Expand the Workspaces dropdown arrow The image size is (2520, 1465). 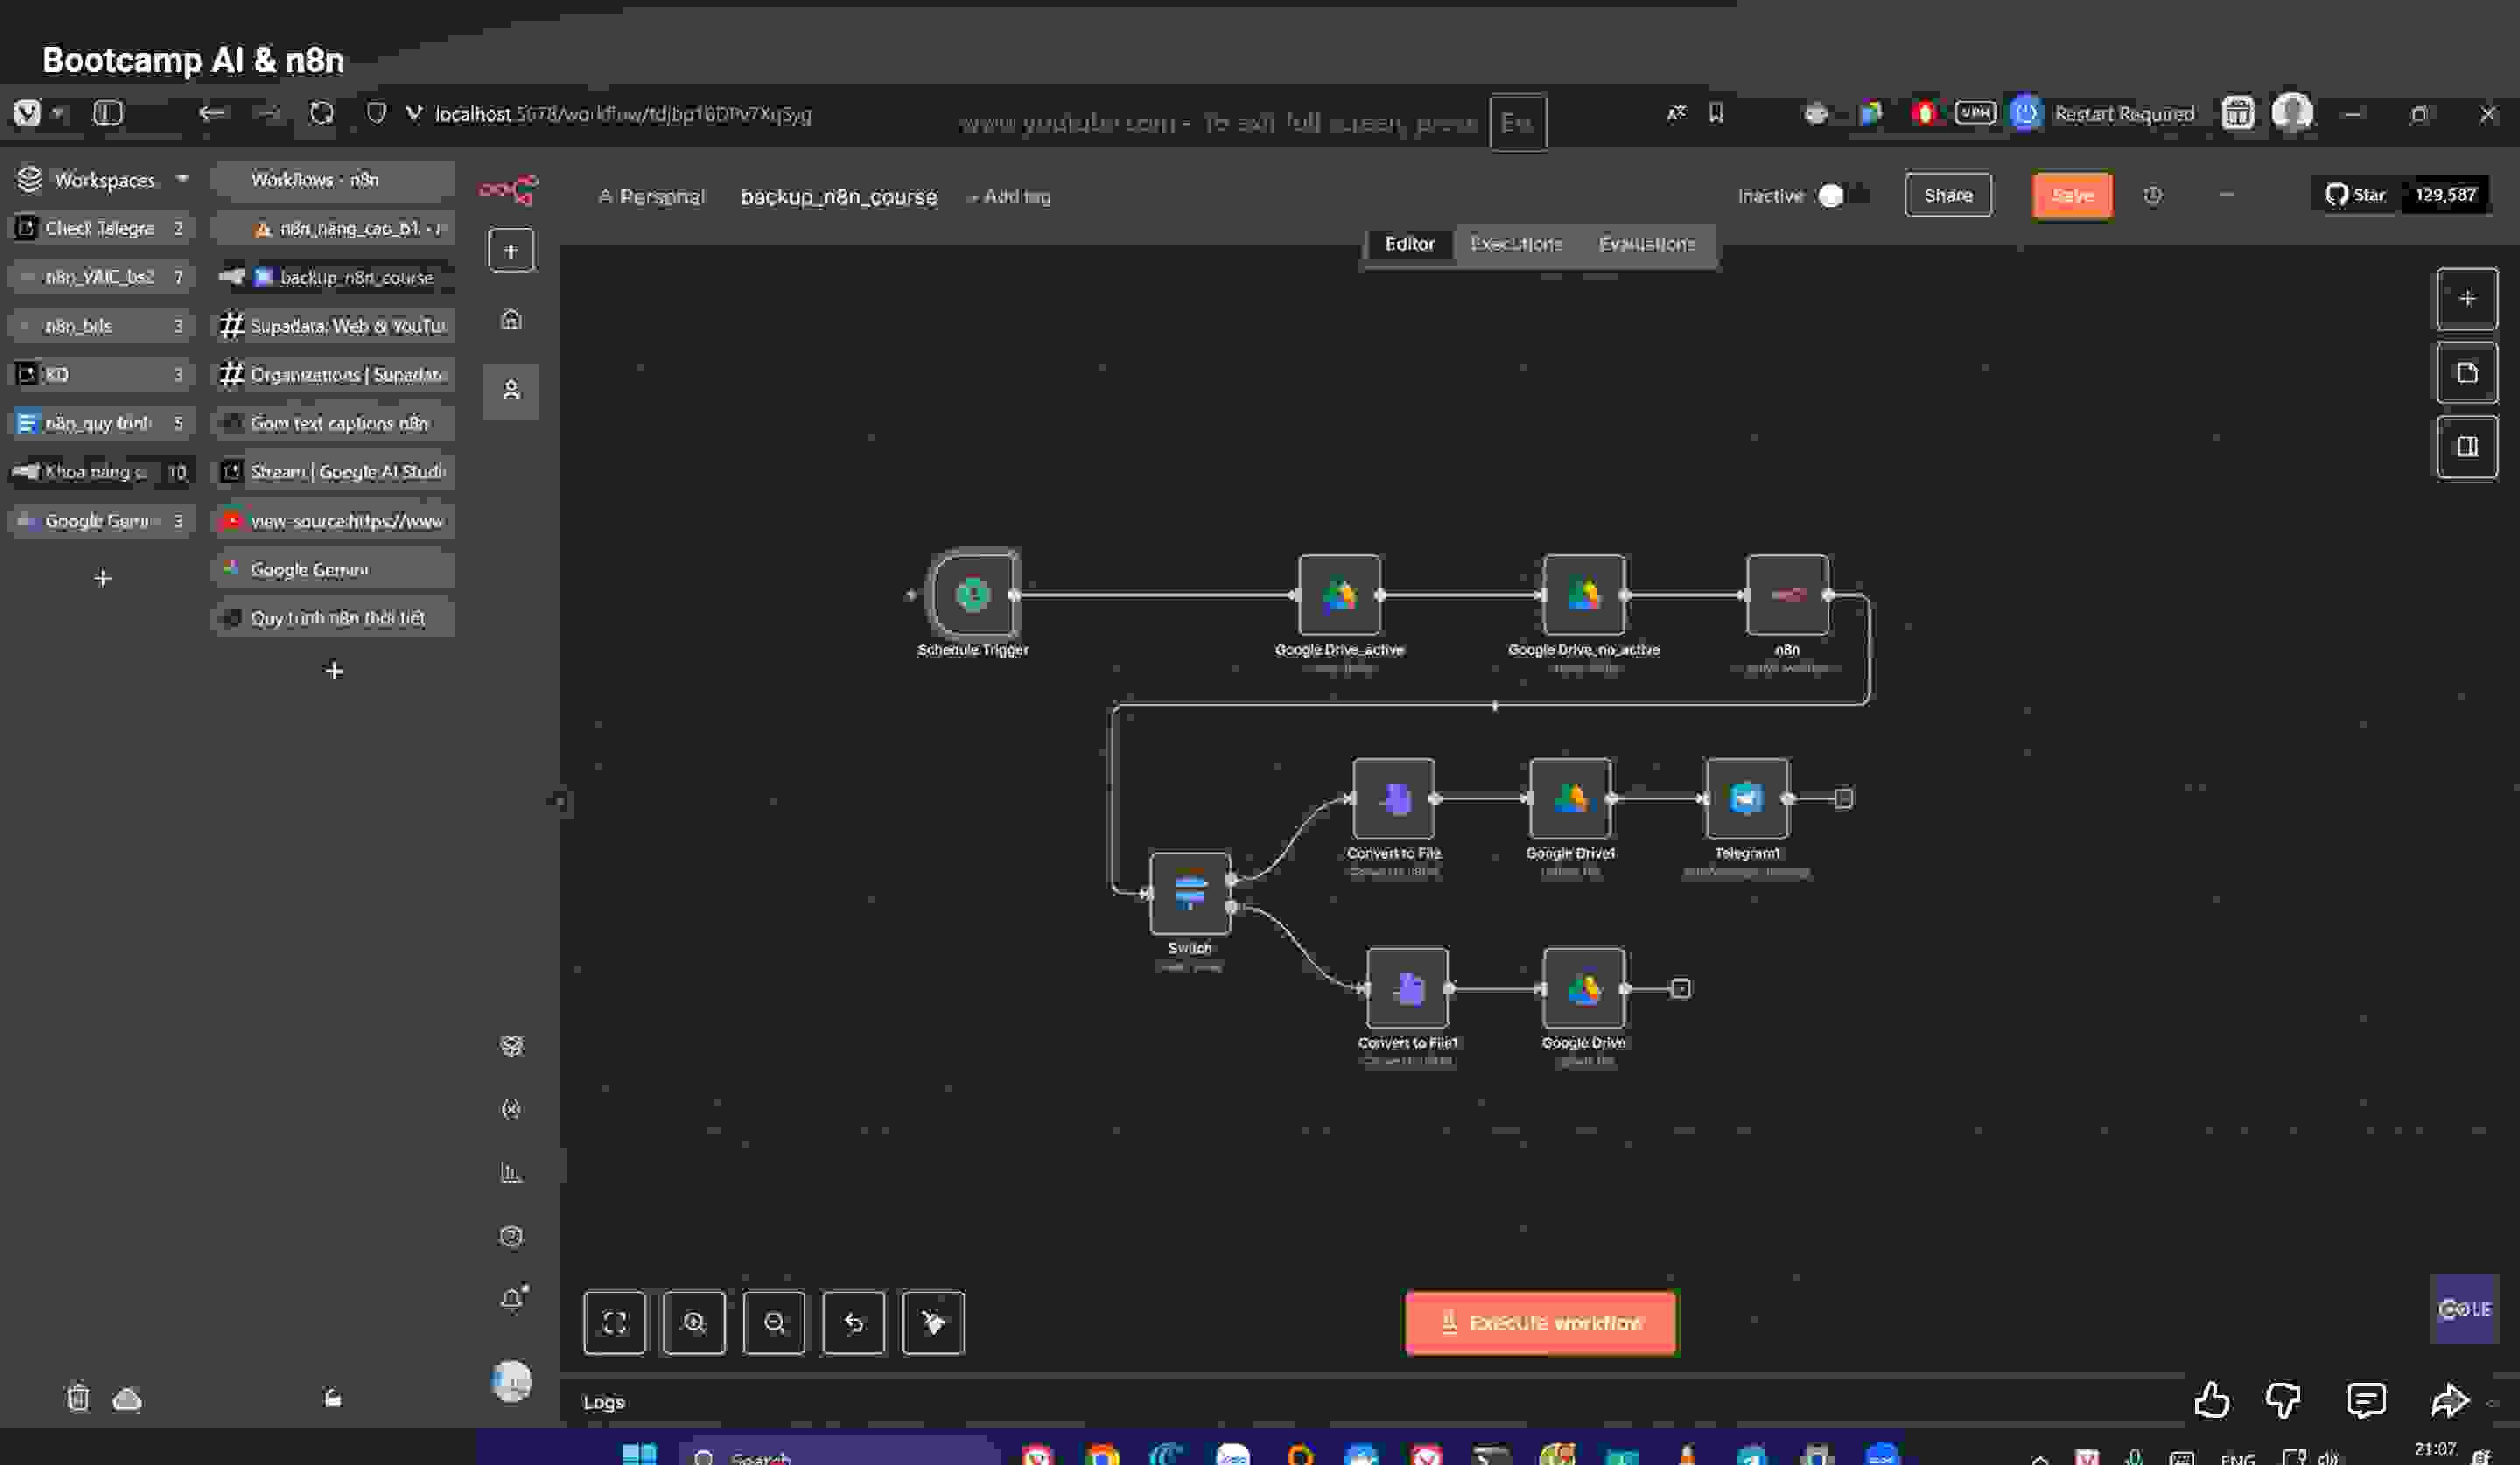point(182,179)
